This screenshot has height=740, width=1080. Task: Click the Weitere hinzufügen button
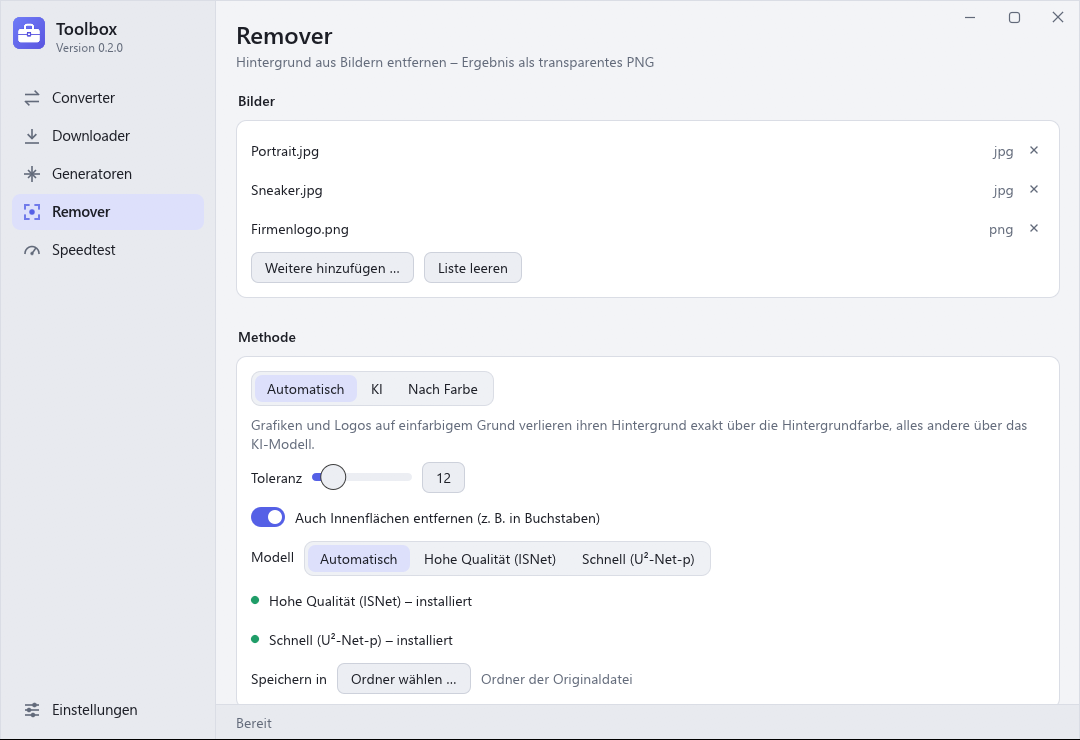click(x=332, y=268)
